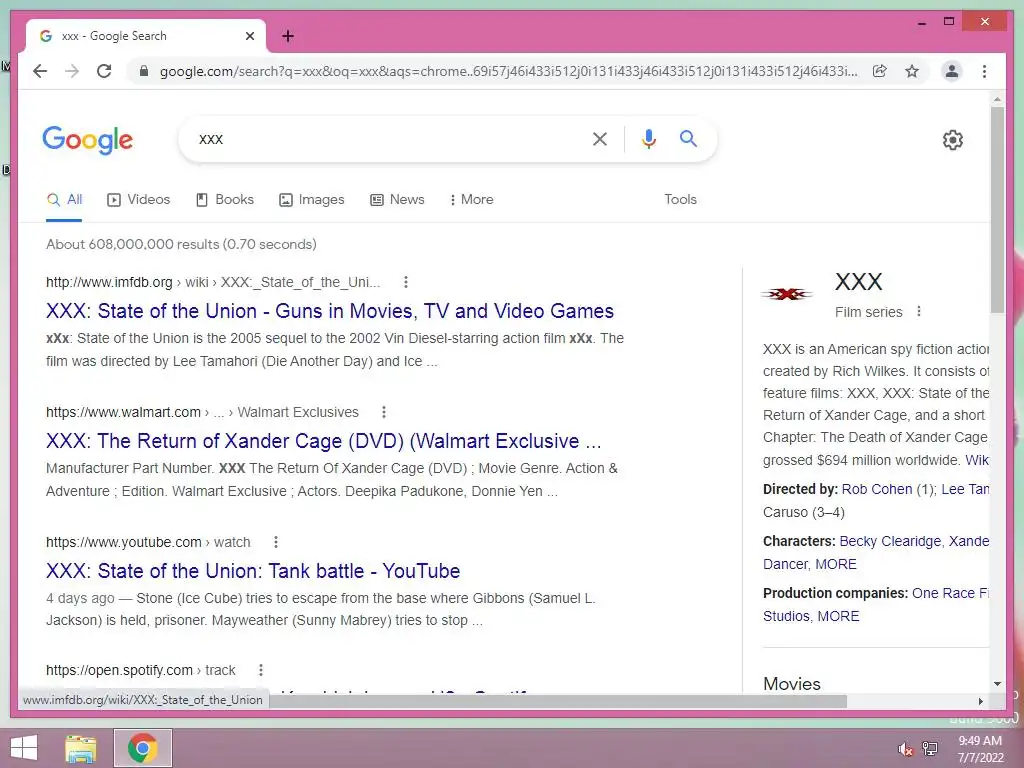Image resolution: width=1024 pixels, height=768 pixels.
Task: Click the address bar URL
Action: coord(508,71)
